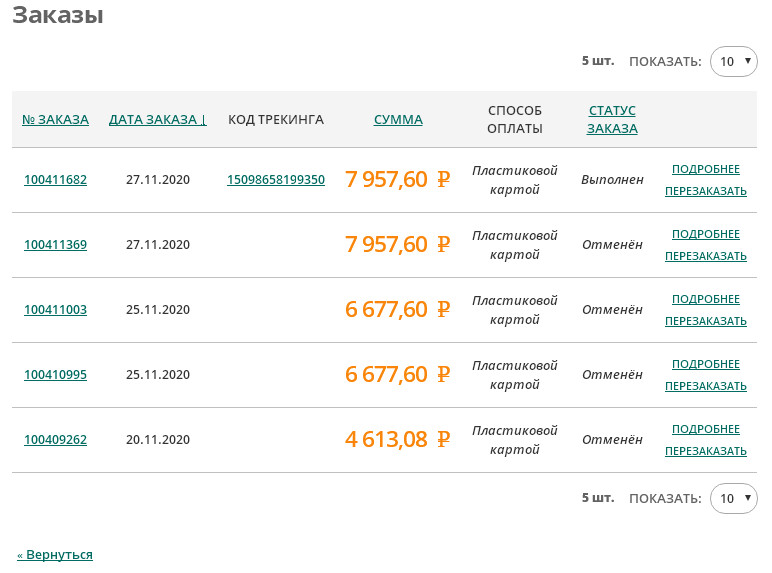772x573 pixels.
Task: Open tracking code 15098658199350
Action: click(276, 180)
